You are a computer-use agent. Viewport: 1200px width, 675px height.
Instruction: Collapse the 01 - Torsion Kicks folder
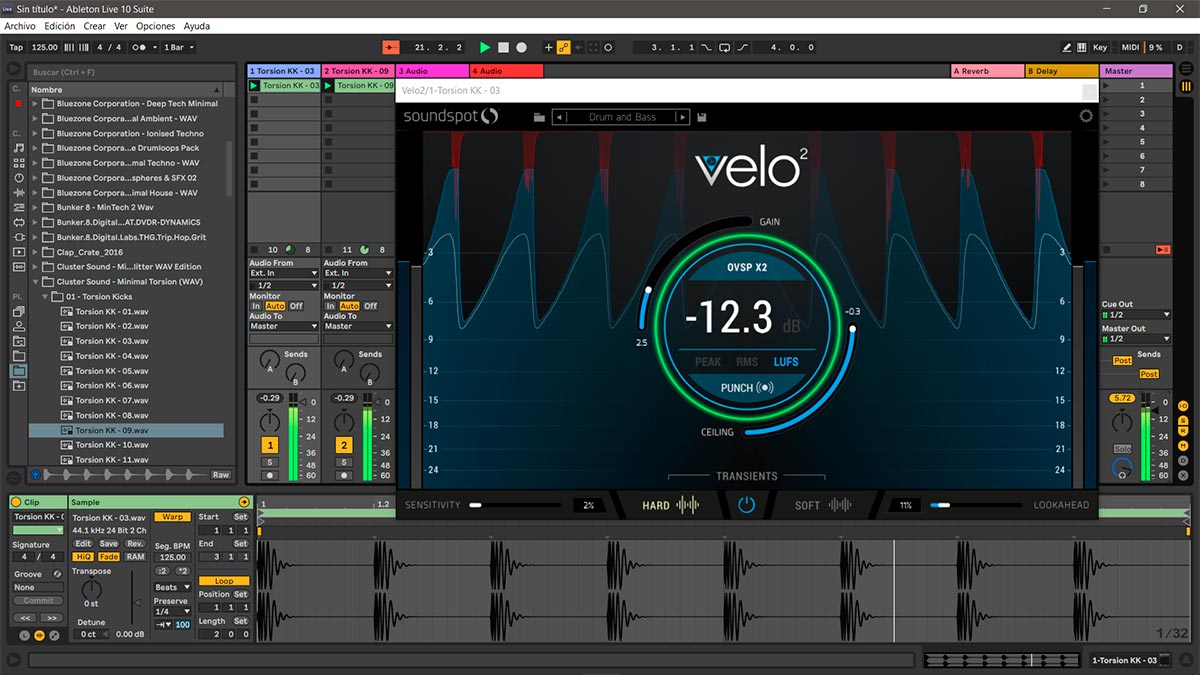pos(45,297)
